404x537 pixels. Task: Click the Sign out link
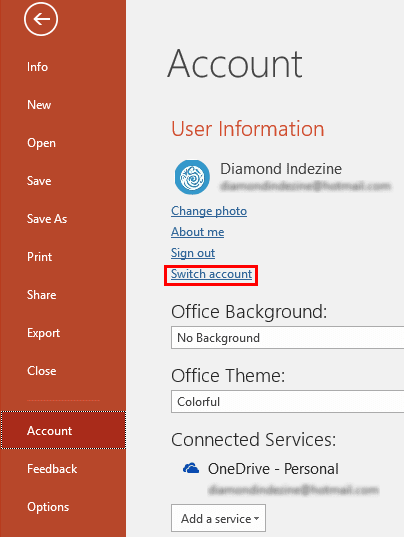click(193, 253)
